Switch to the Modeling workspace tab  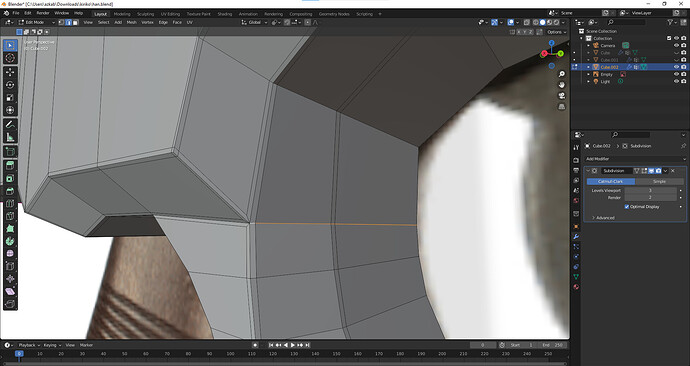point(122,14)
